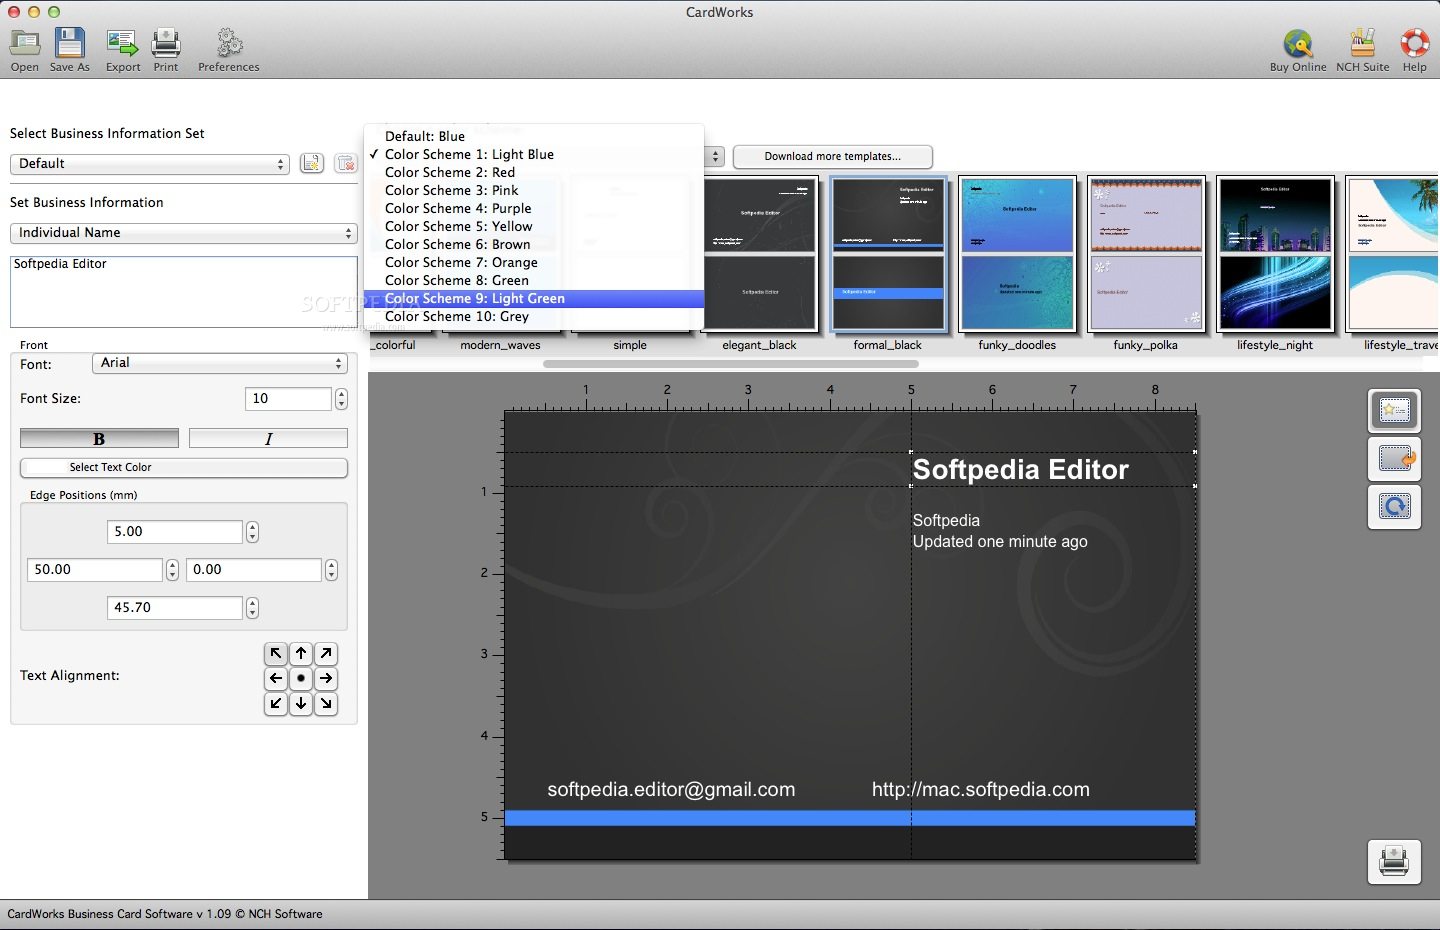
Task: Click the flip card side icon
Action: (1394, 459)
